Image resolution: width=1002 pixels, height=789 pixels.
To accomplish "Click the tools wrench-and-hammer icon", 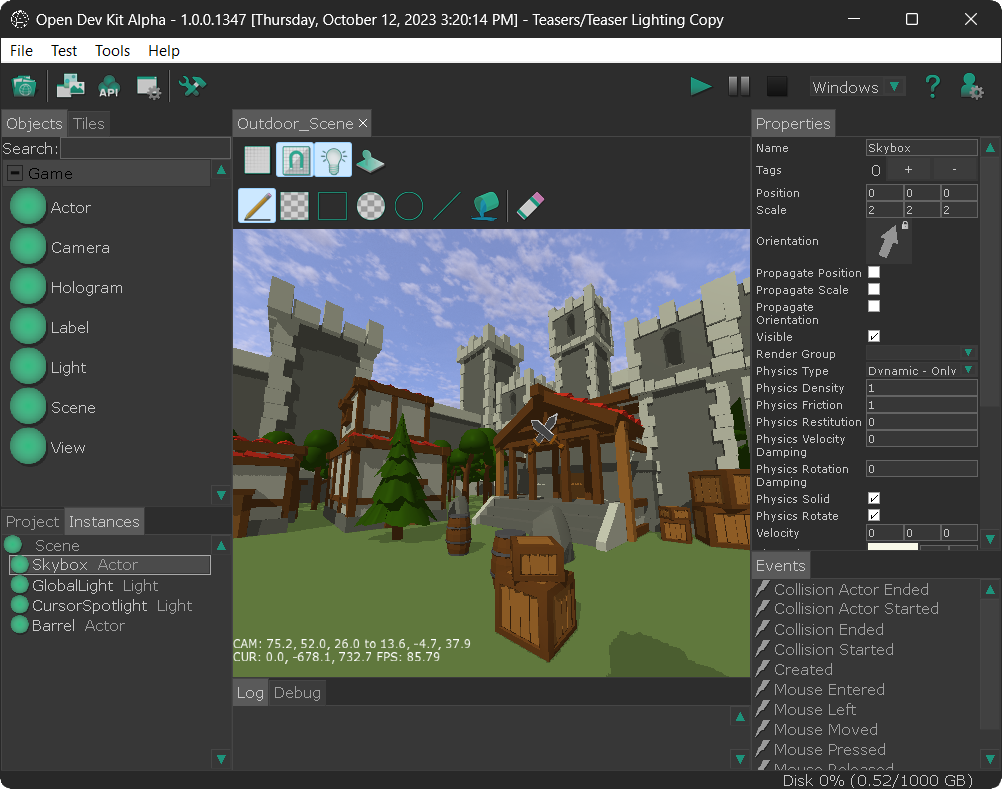I will coord(192,86).
